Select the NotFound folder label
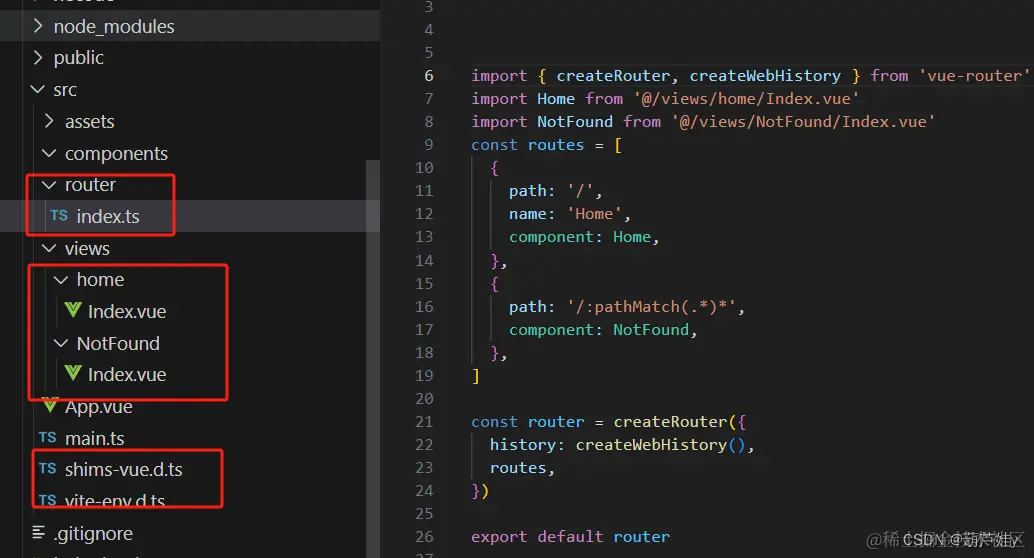The height and width of the screenshot is (558, 1034). (x=118, y=344)
